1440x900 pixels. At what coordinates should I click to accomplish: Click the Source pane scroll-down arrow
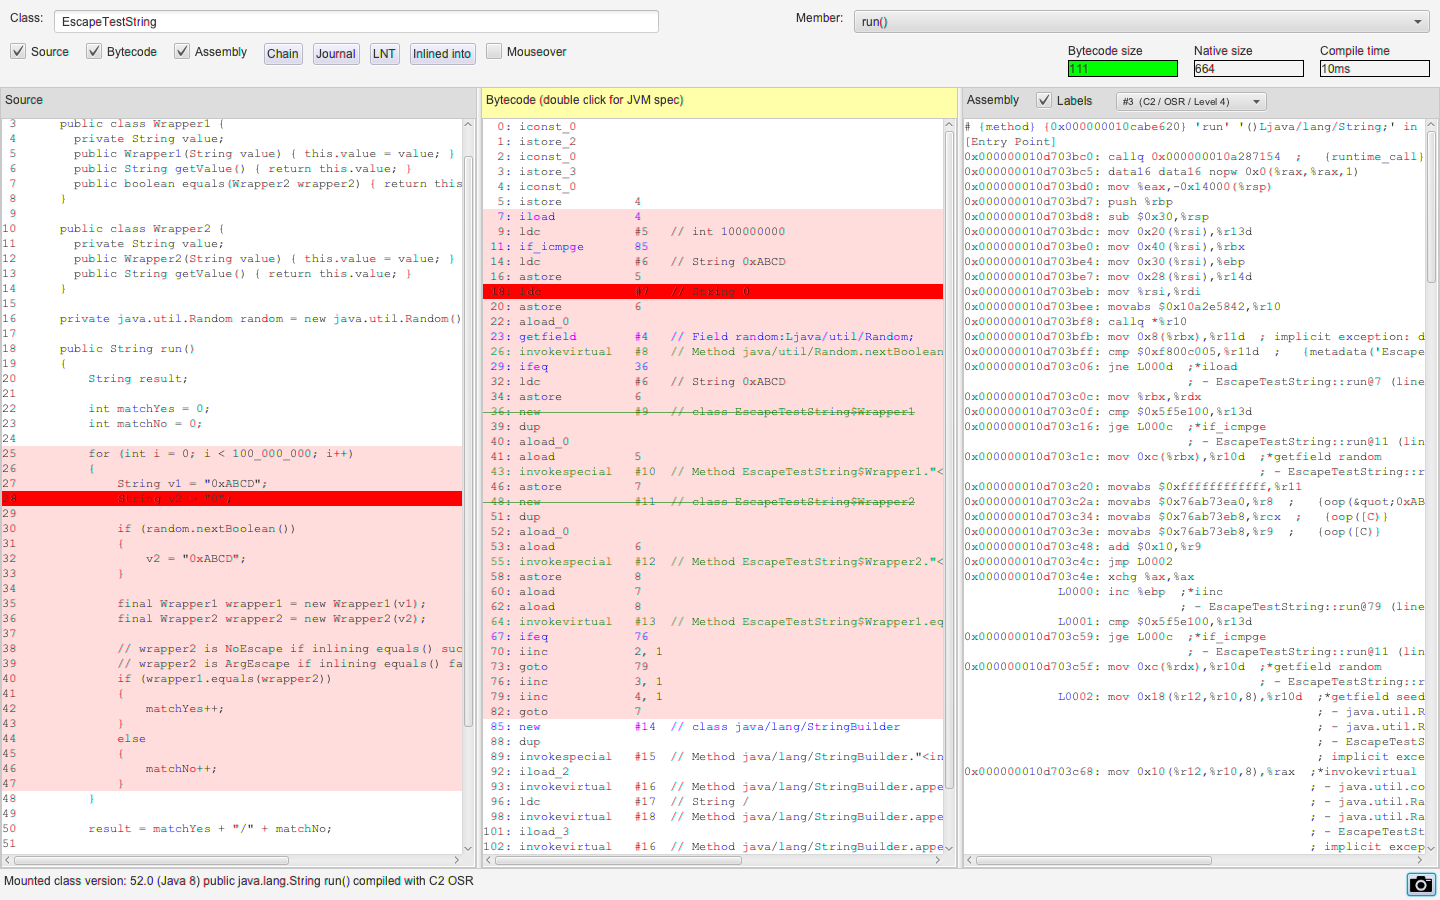pos(468,848)
